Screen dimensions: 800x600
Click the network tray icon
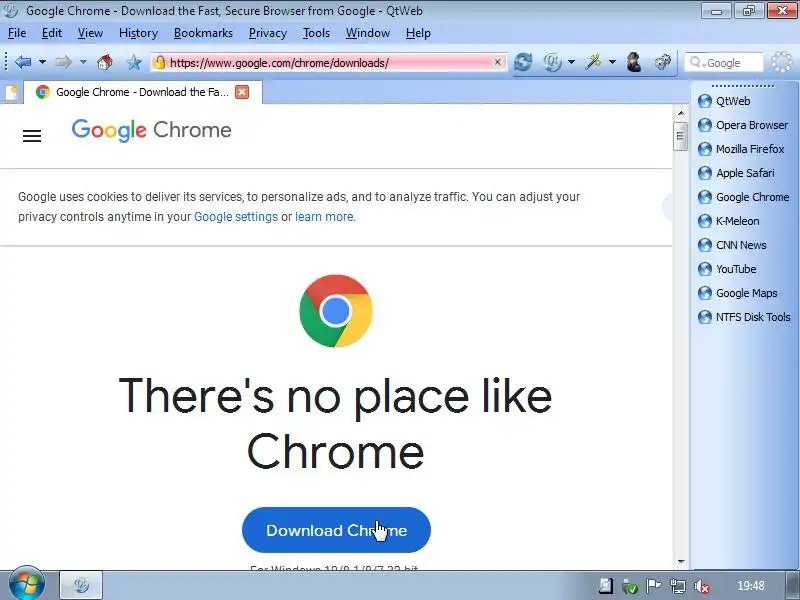click(678, 586)
